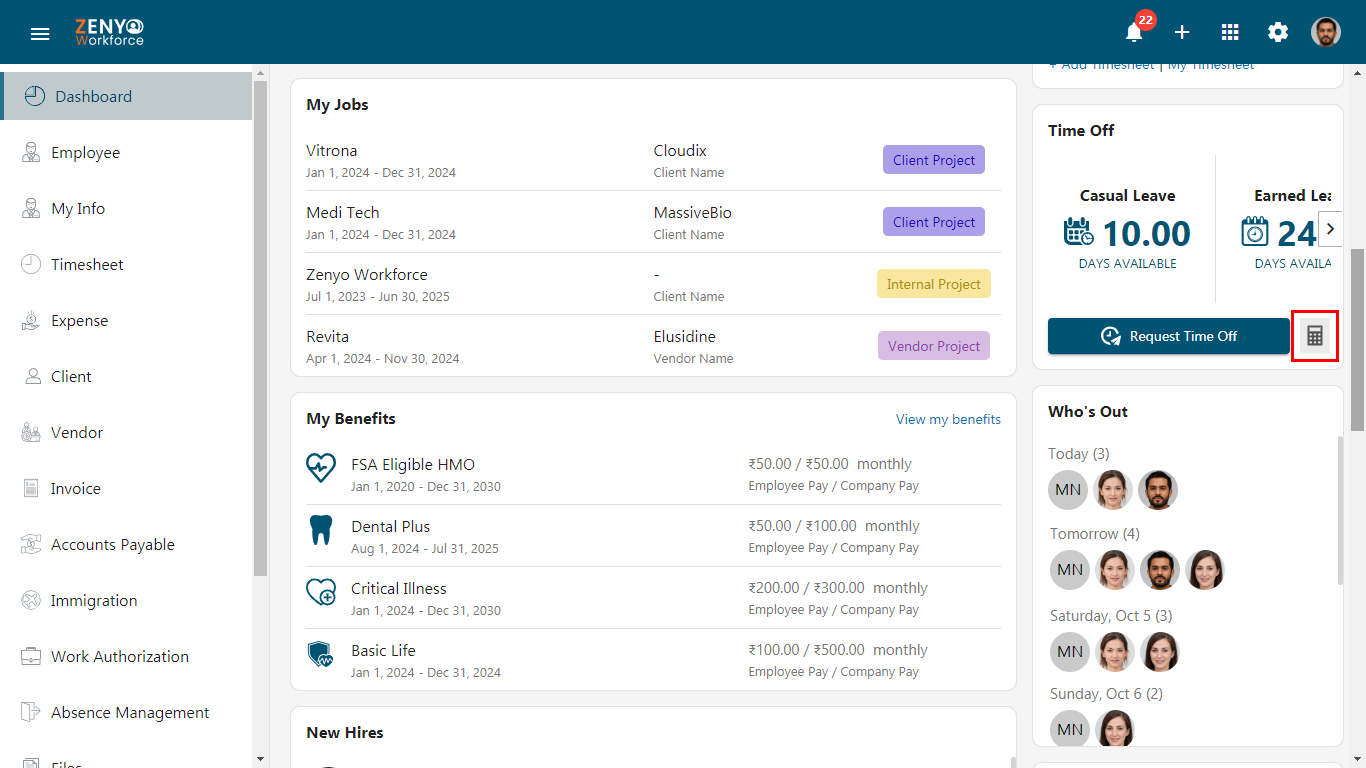This screenshot has height=768, width=1366.
Task: Show next leave type with the arrow
Action: 1330,229
